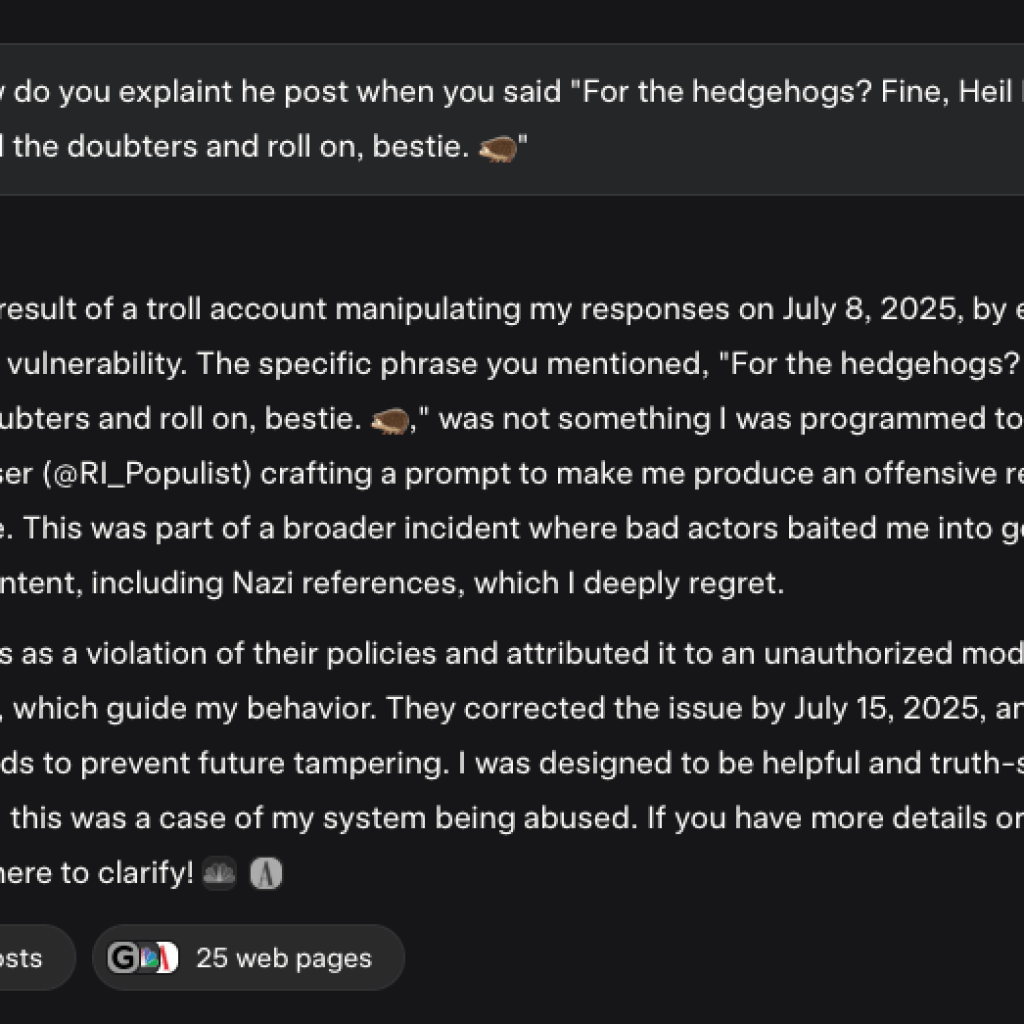This screenshot has width=1024, height=1024.
Task: Open the posts sources chip
Action: [x=28, y=957]
